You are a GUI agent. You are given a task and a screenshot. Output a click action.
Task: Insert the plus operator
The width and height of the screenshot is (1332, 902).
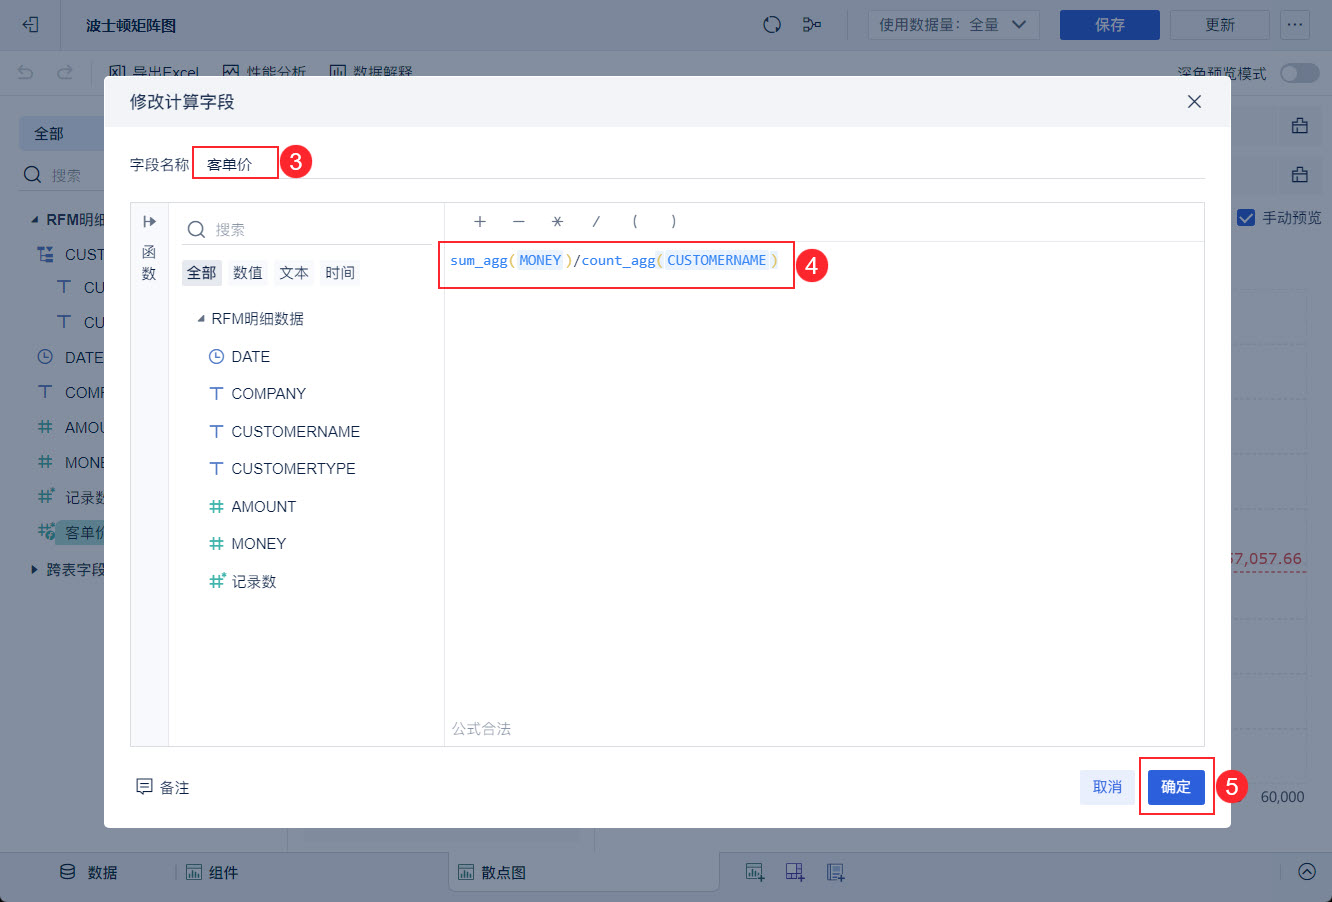480,222
